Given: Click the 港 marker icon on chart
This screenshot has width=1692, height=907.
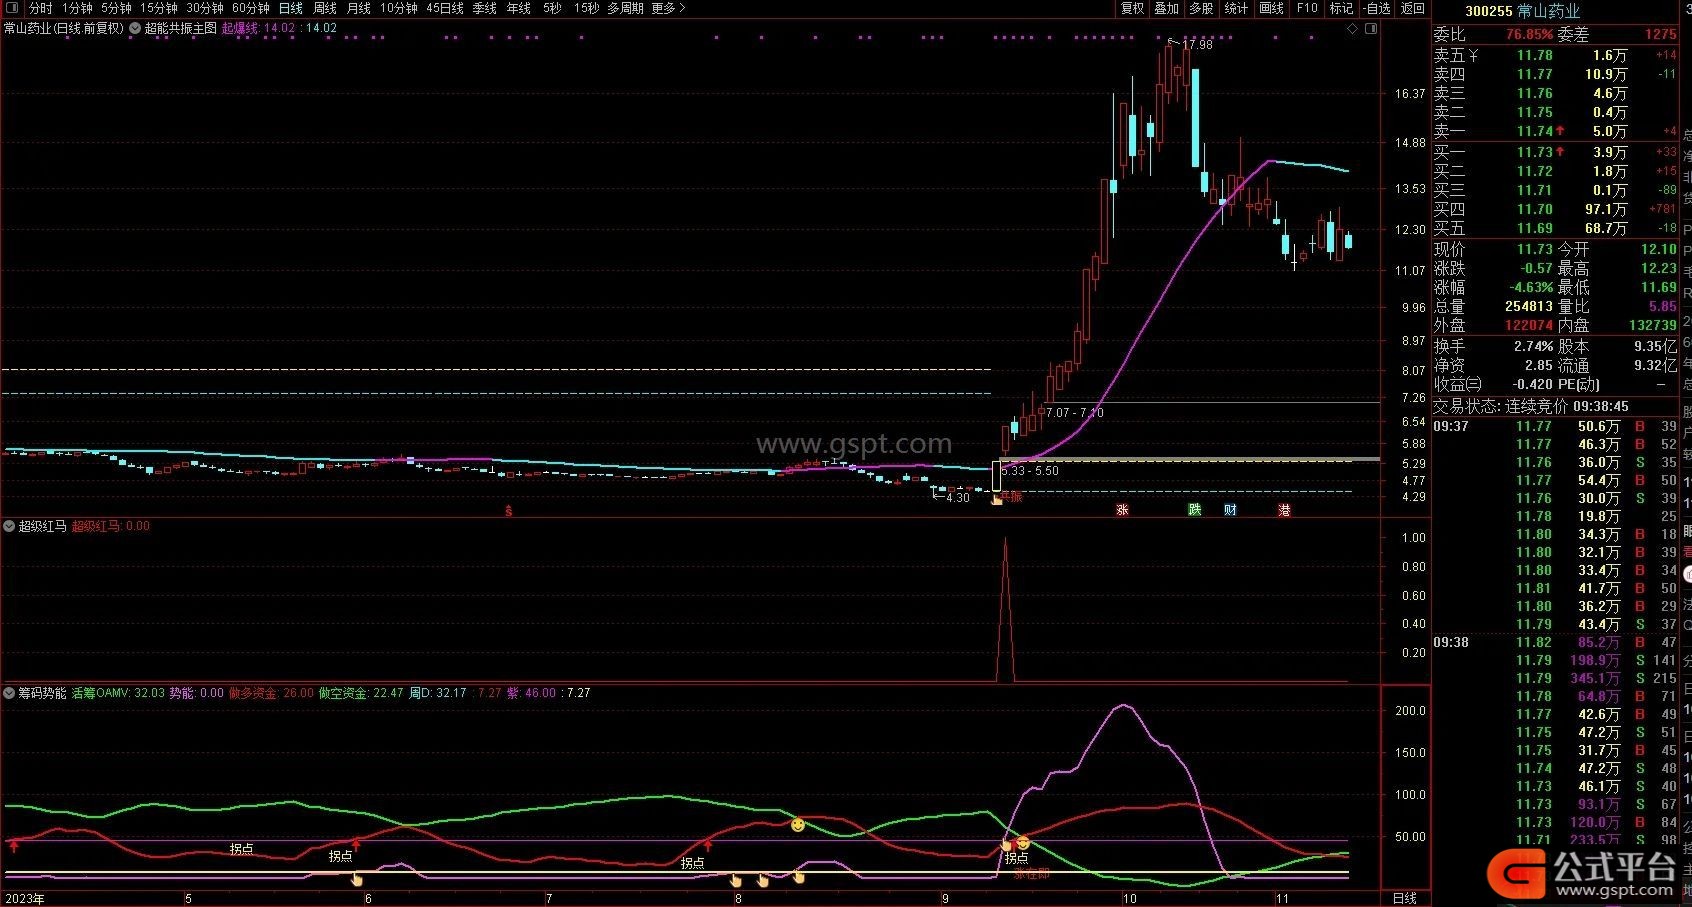Looking at the screenshot, I should [x=1285, y=510].
